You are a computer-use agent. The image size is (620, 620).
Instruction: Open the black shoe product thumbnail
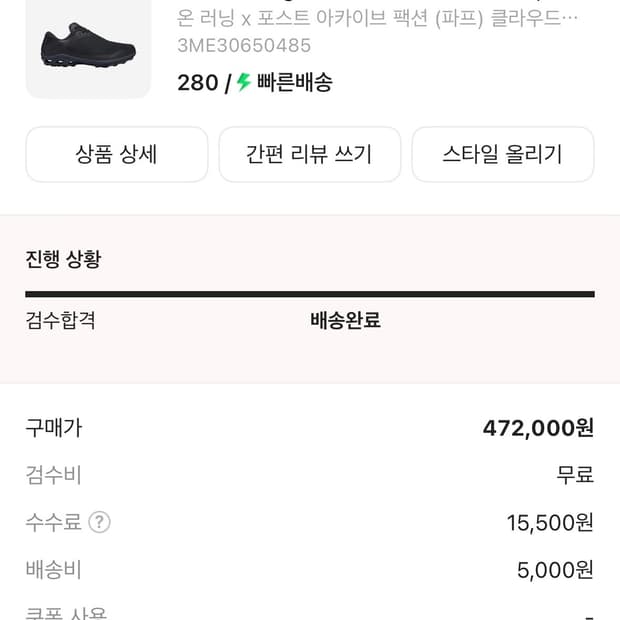88,50
